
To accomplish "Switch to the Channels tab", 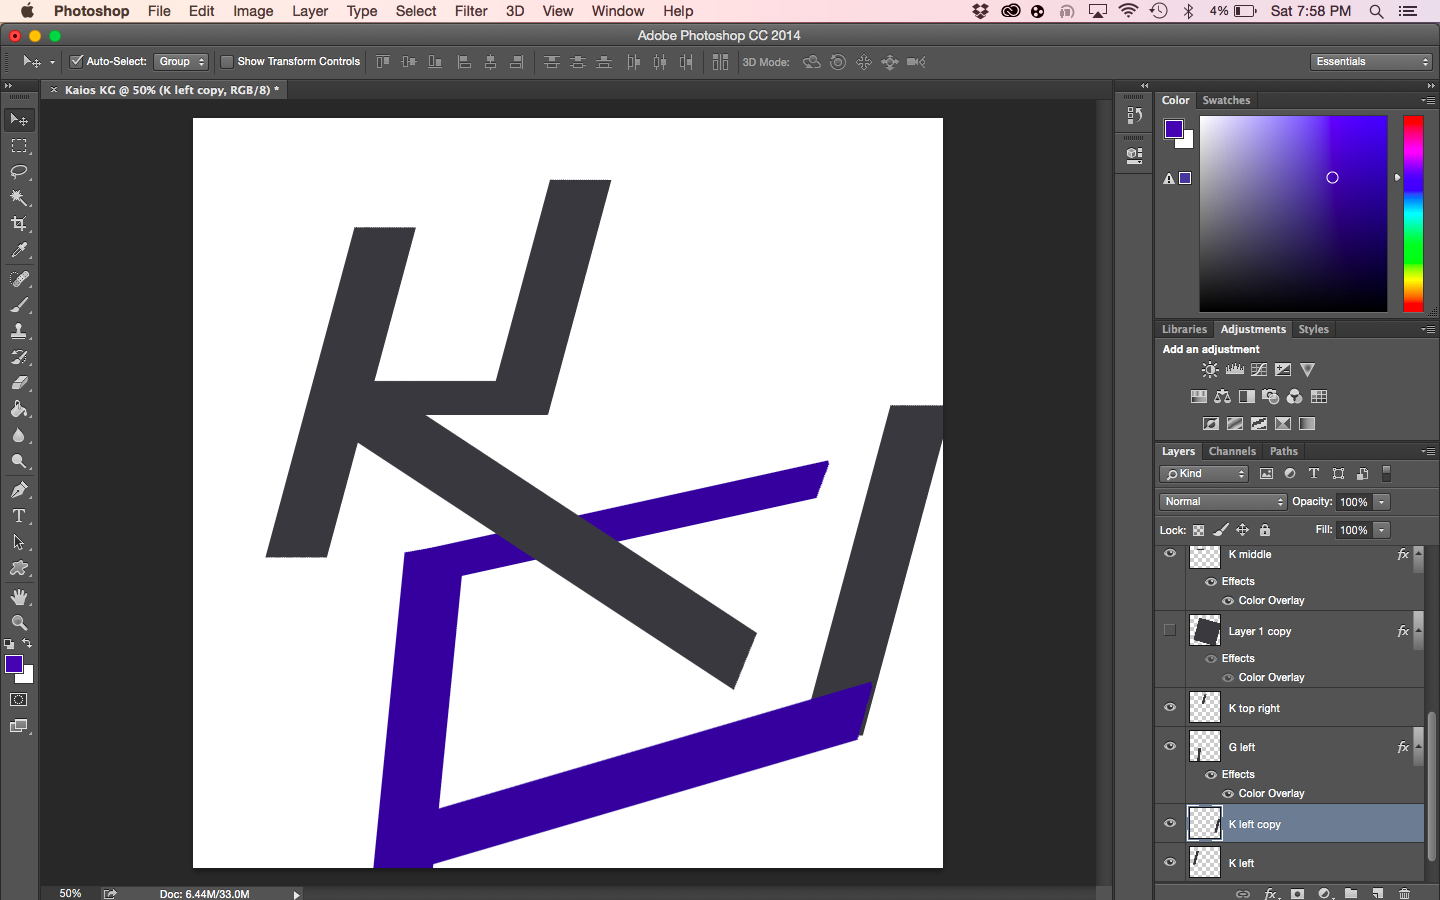I will click(x=1232, y=451).
